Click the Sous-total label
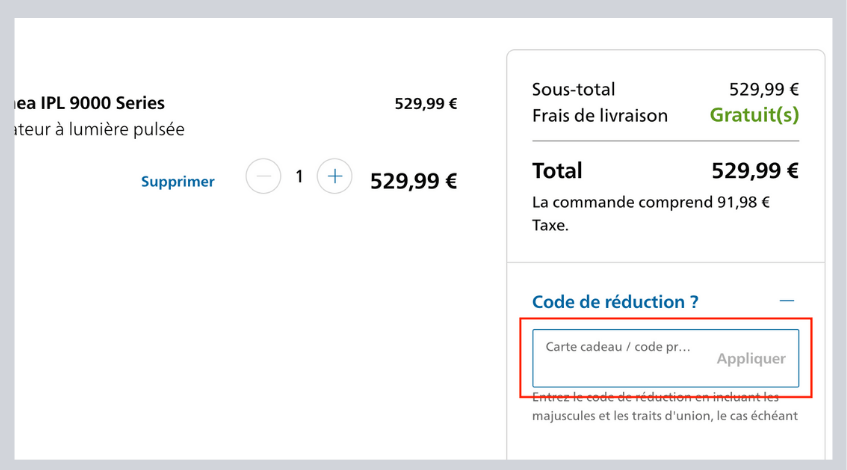Viewport: 847px width, 470px height. [573, 90]
